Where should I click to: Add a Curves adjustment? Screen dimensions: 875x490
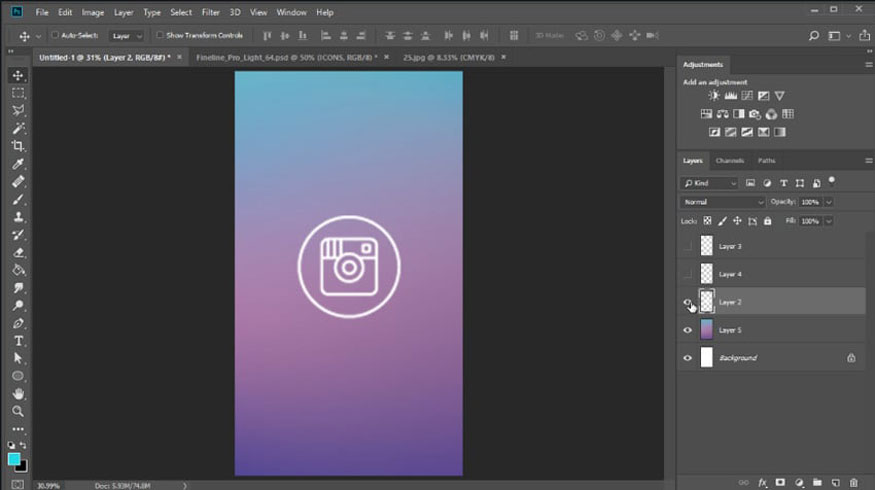[747, 96]
